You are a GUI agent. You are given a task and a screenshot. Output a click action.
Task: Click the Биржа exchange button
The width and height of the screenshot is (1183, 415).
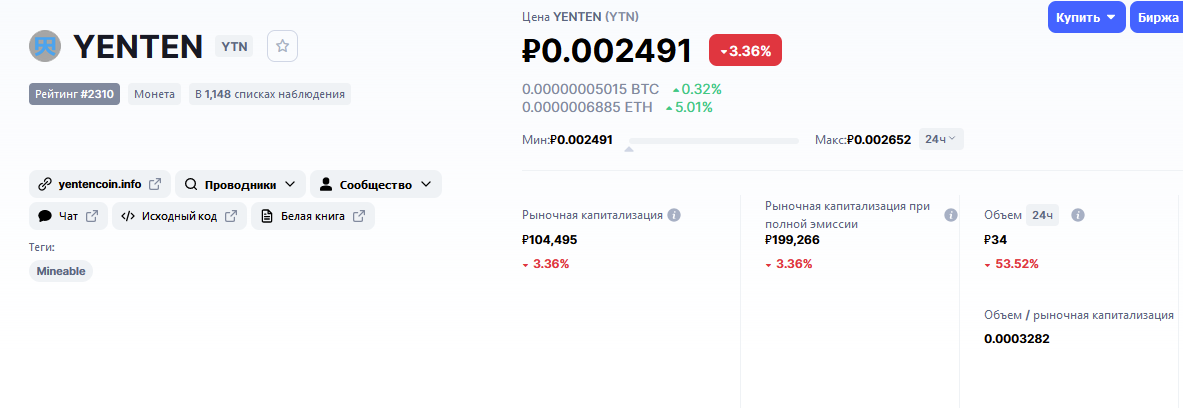coord(1157,17)
